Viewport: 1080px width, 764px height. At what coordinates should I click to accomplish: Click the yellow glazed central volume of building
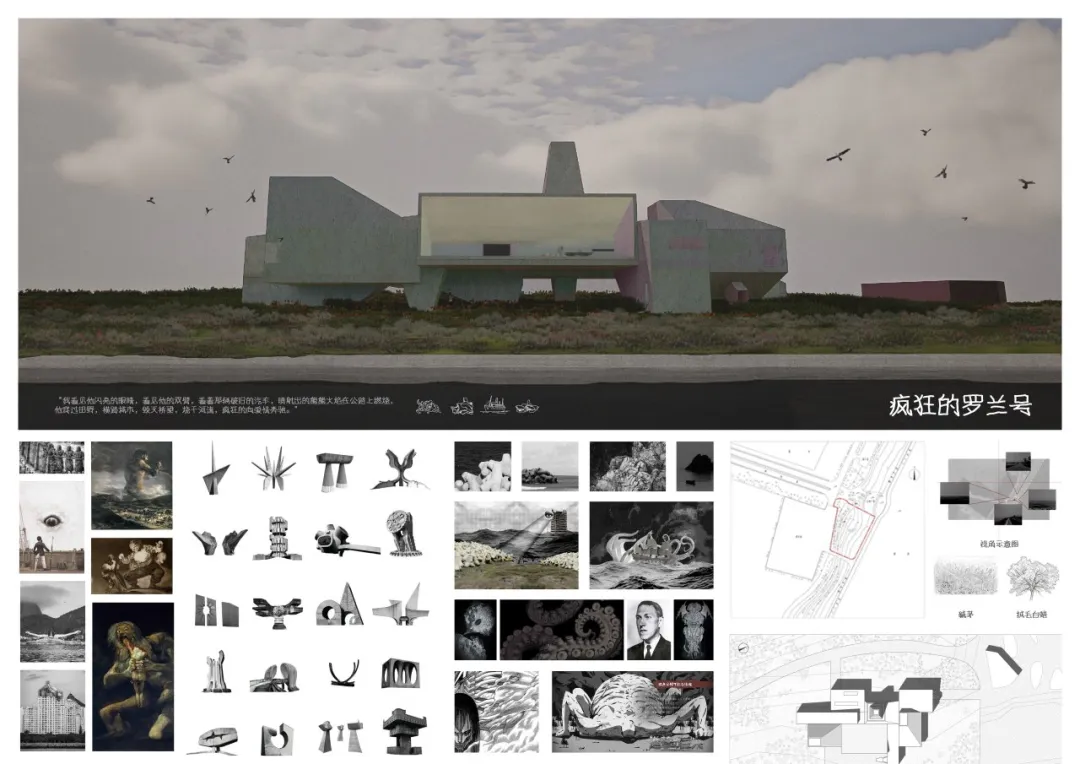528,229
